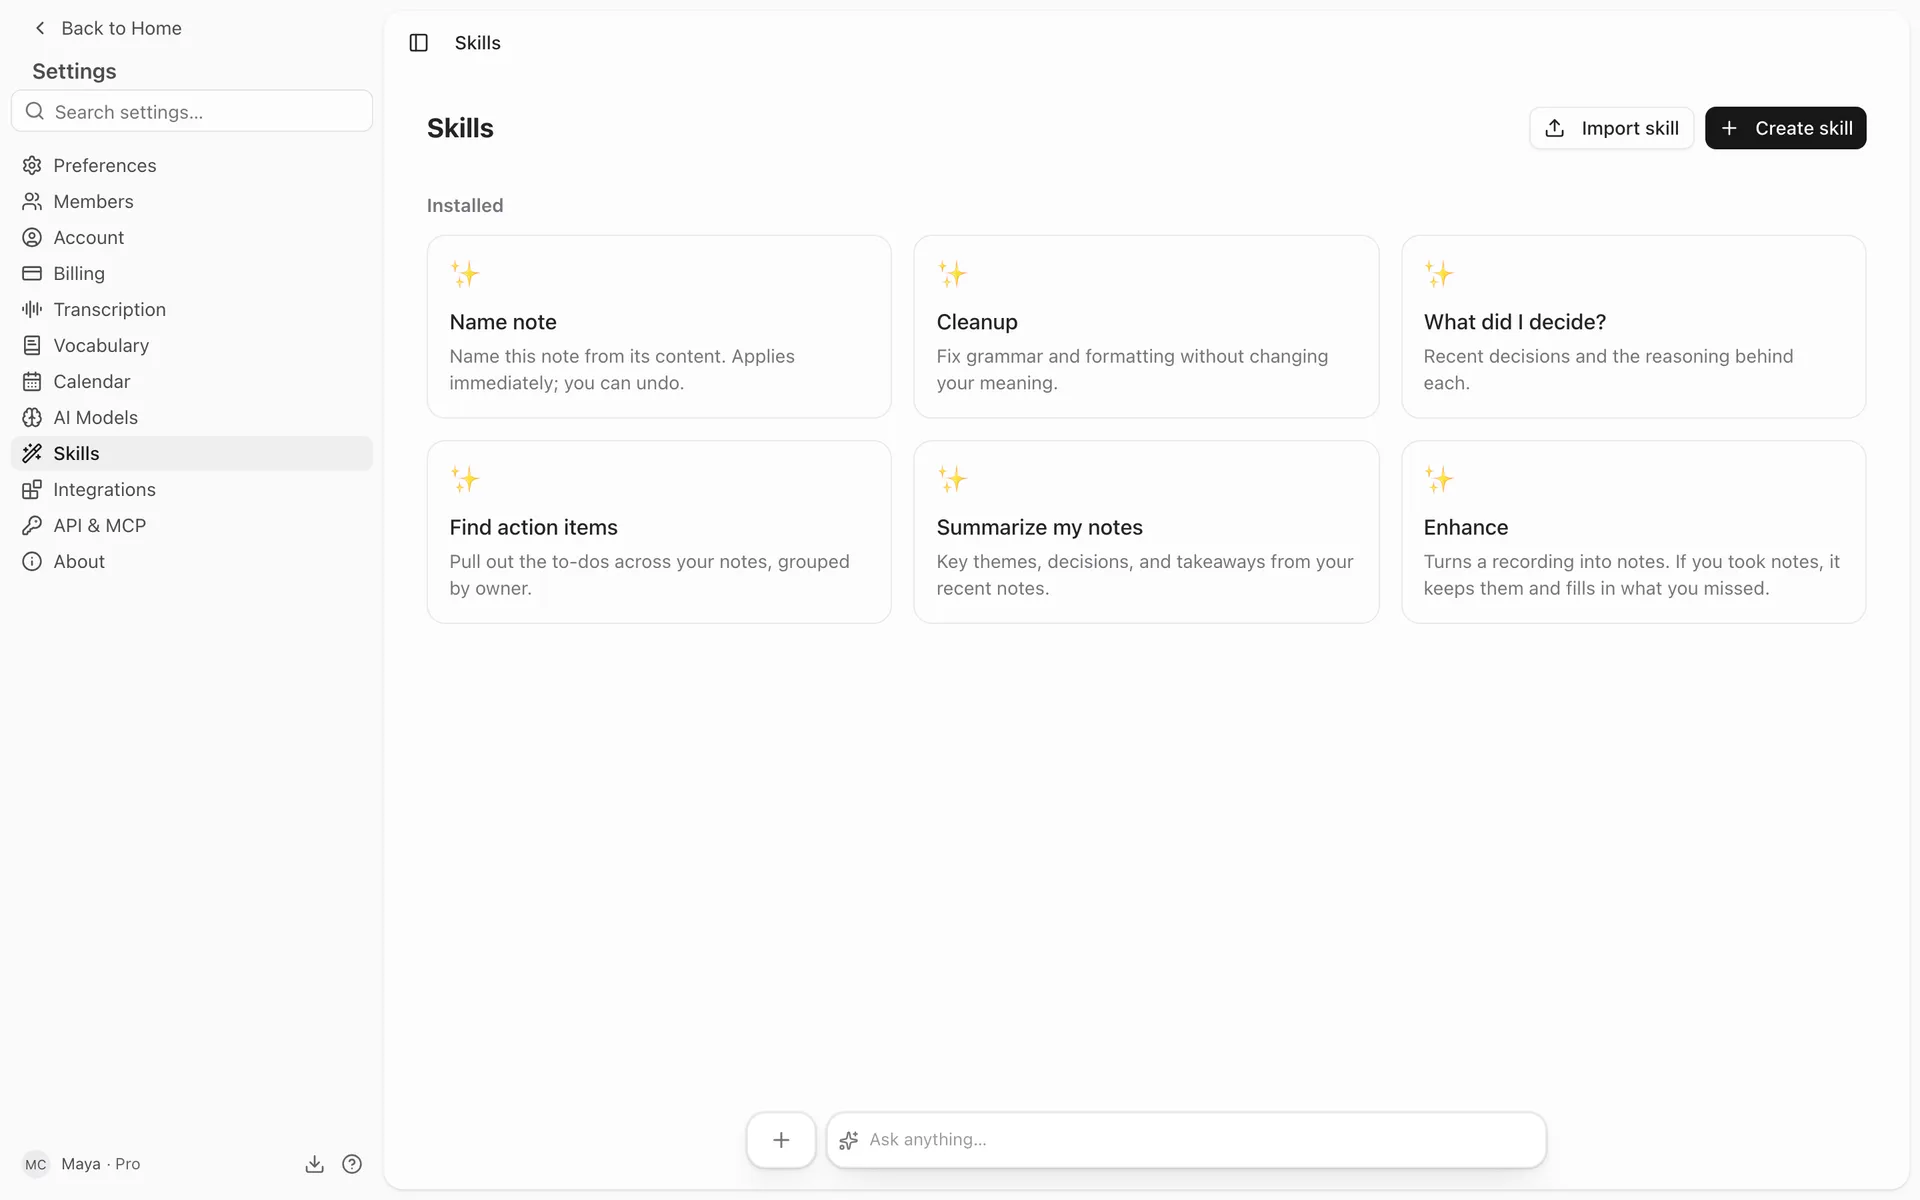Click the Account person icon
1920x1200 pixels.
[x=32, y=237]
